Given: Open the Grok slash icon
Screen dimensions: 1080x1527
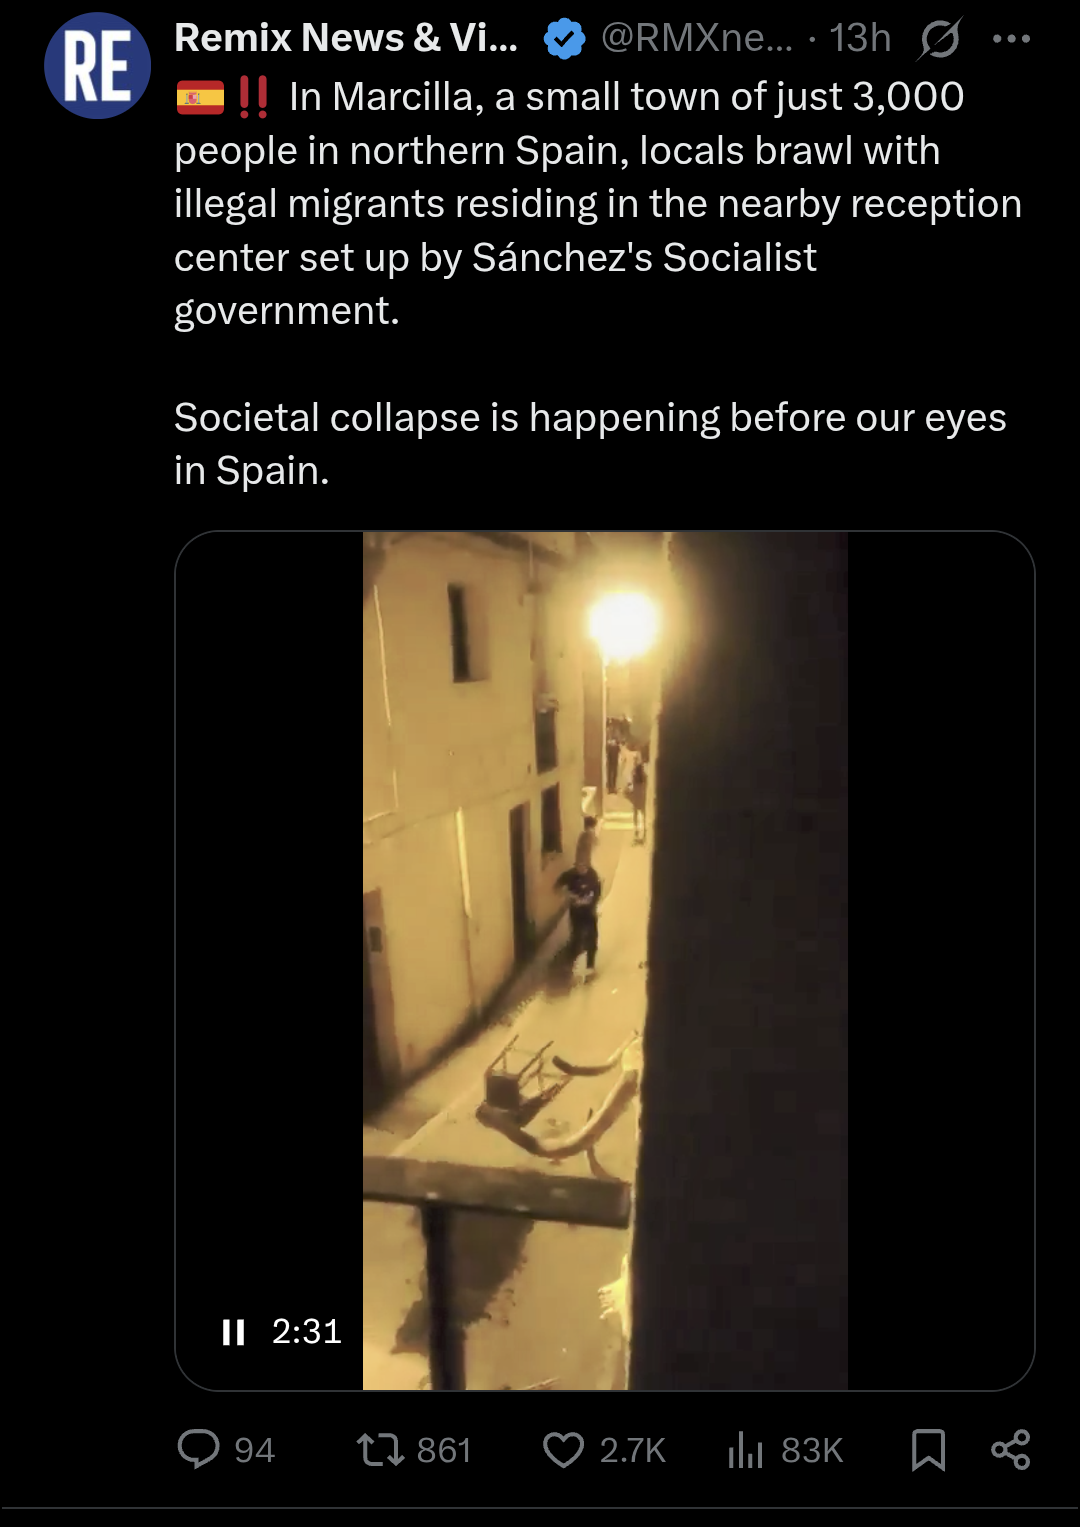Looking at the screenshot, I should point(940,39).
